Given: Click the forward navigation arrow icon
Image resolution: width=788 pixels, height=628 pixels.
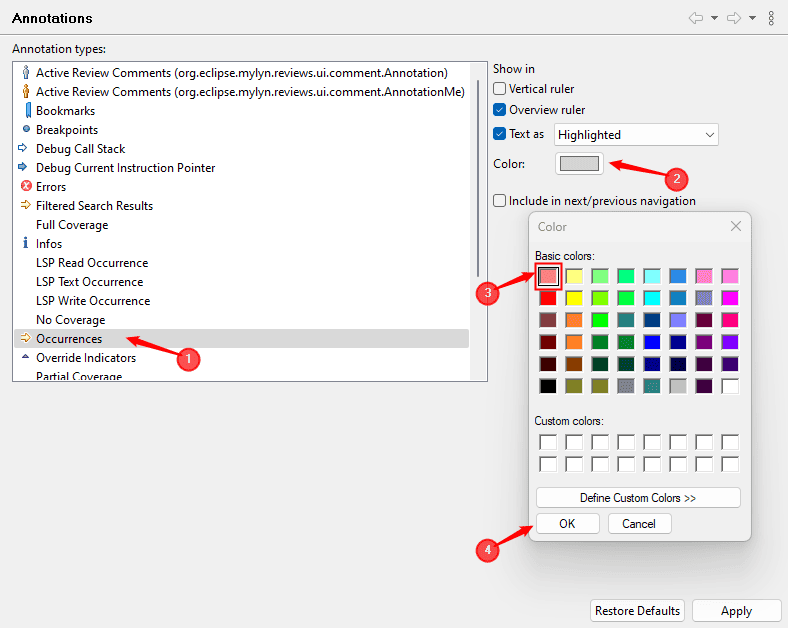Looking at the screenshot, I should pyautogui.click(x=734, y=19).
